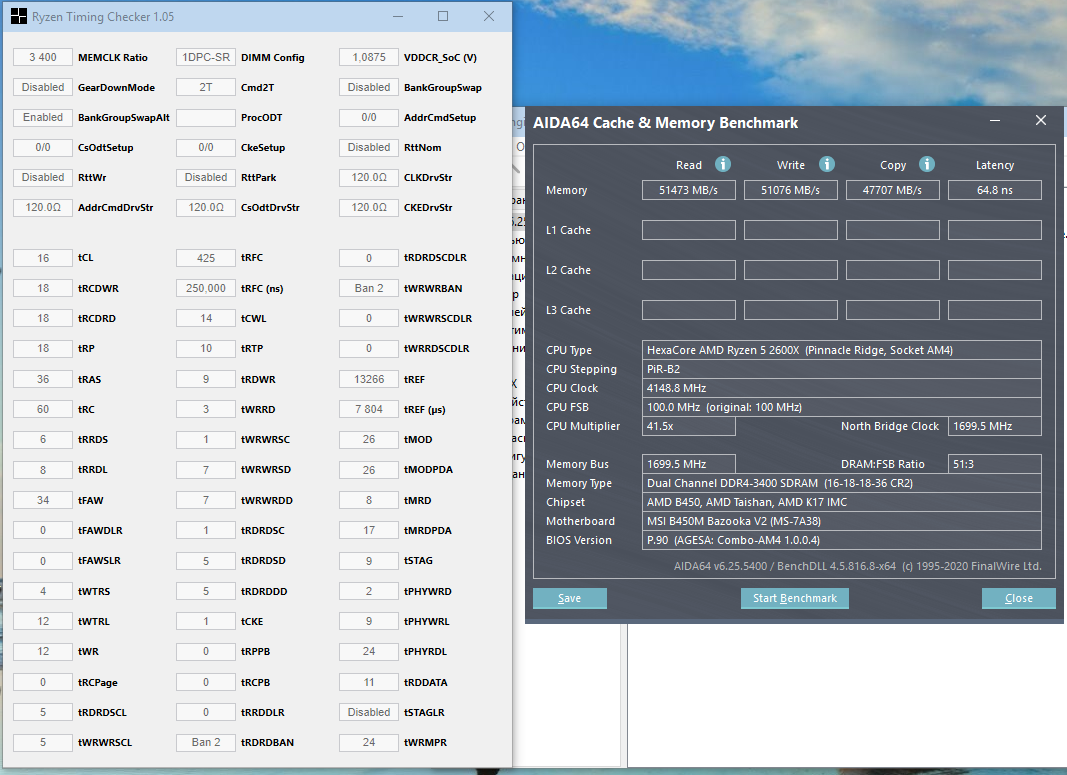Click the North Bridge Clock value field
The image size is (1067, 775).
(x=994, y=426)
